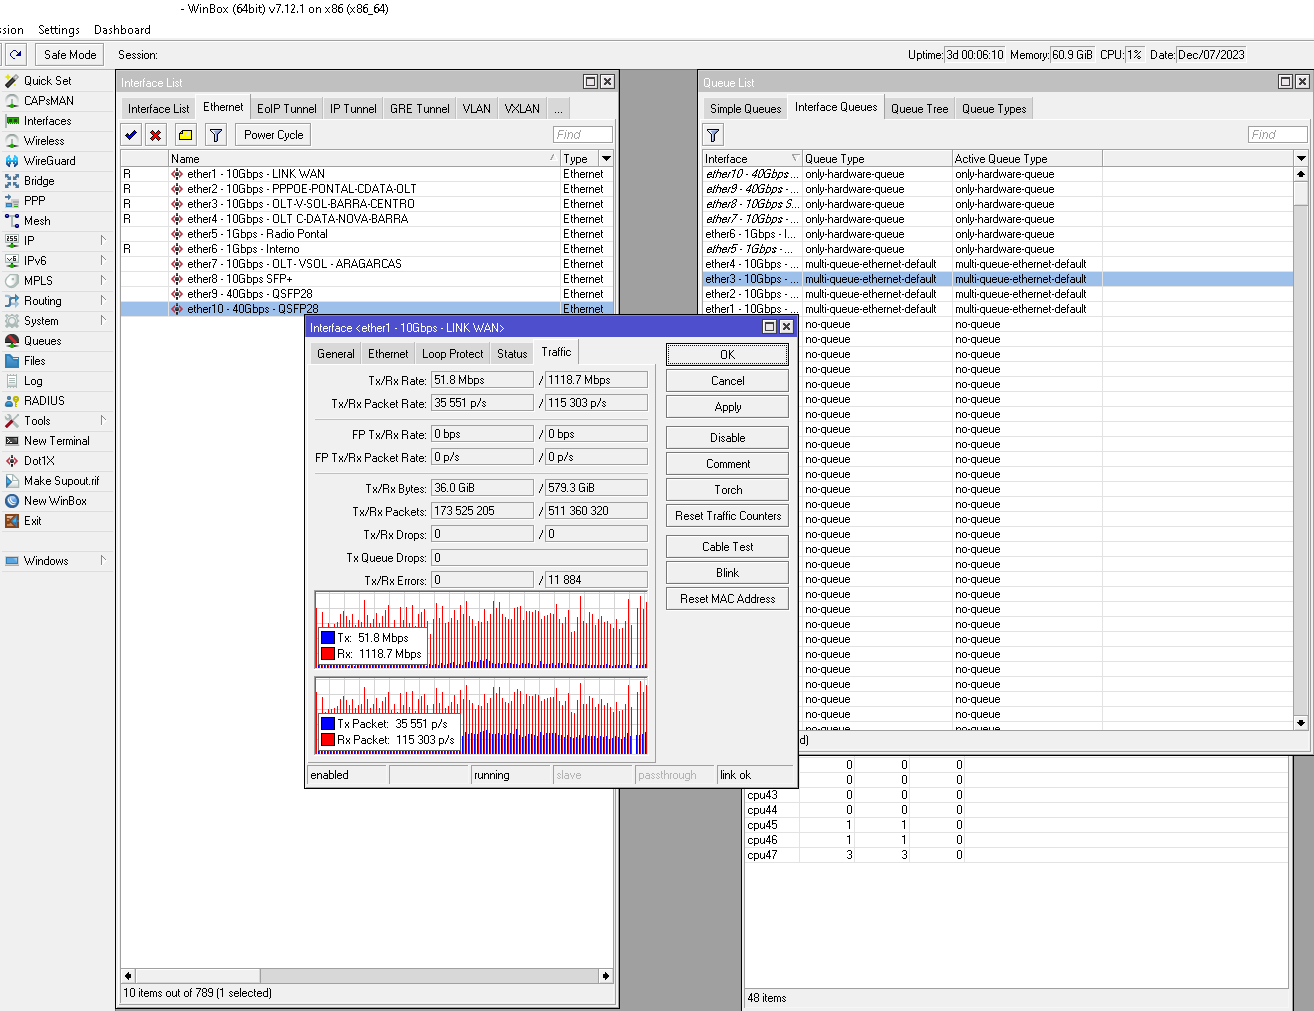Launch a New Terminal
Viewport: 1314px width, 1011px height.
point(57,441)
